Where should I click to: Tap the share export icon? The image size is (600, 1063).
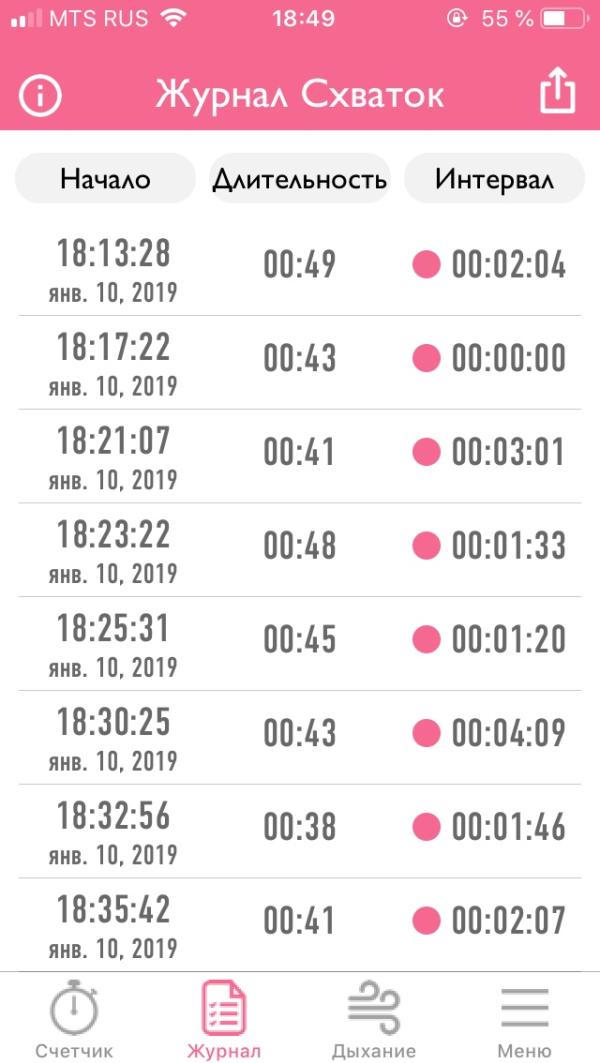tap(558, 94)
